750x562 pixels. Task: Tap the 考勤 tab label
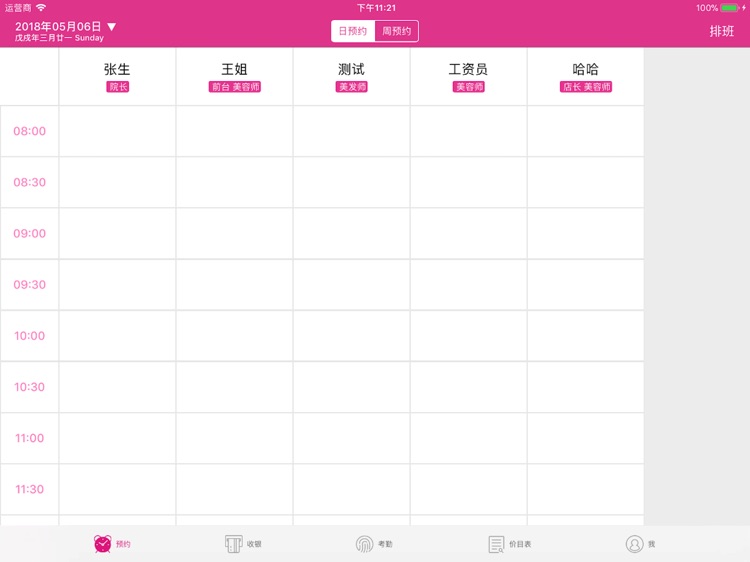pyautogui.click(x=385, y=544)
